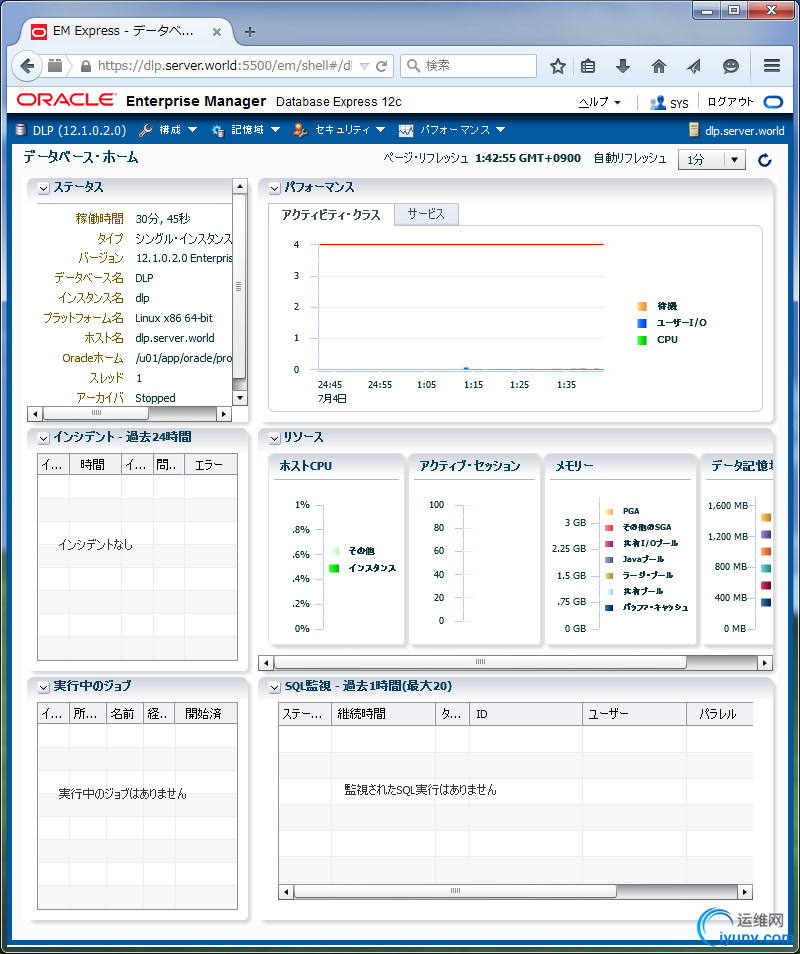
Task: Click the paper plane send icon
Action: coord(694,66)
